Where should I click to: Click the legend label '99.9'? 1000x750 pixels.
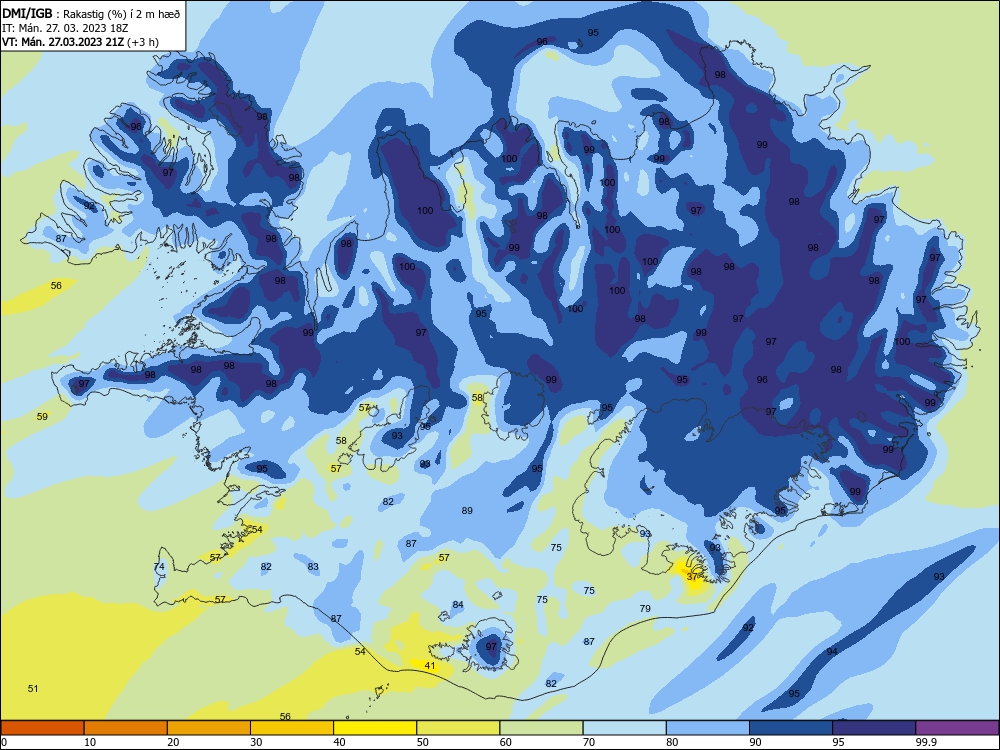926,742
